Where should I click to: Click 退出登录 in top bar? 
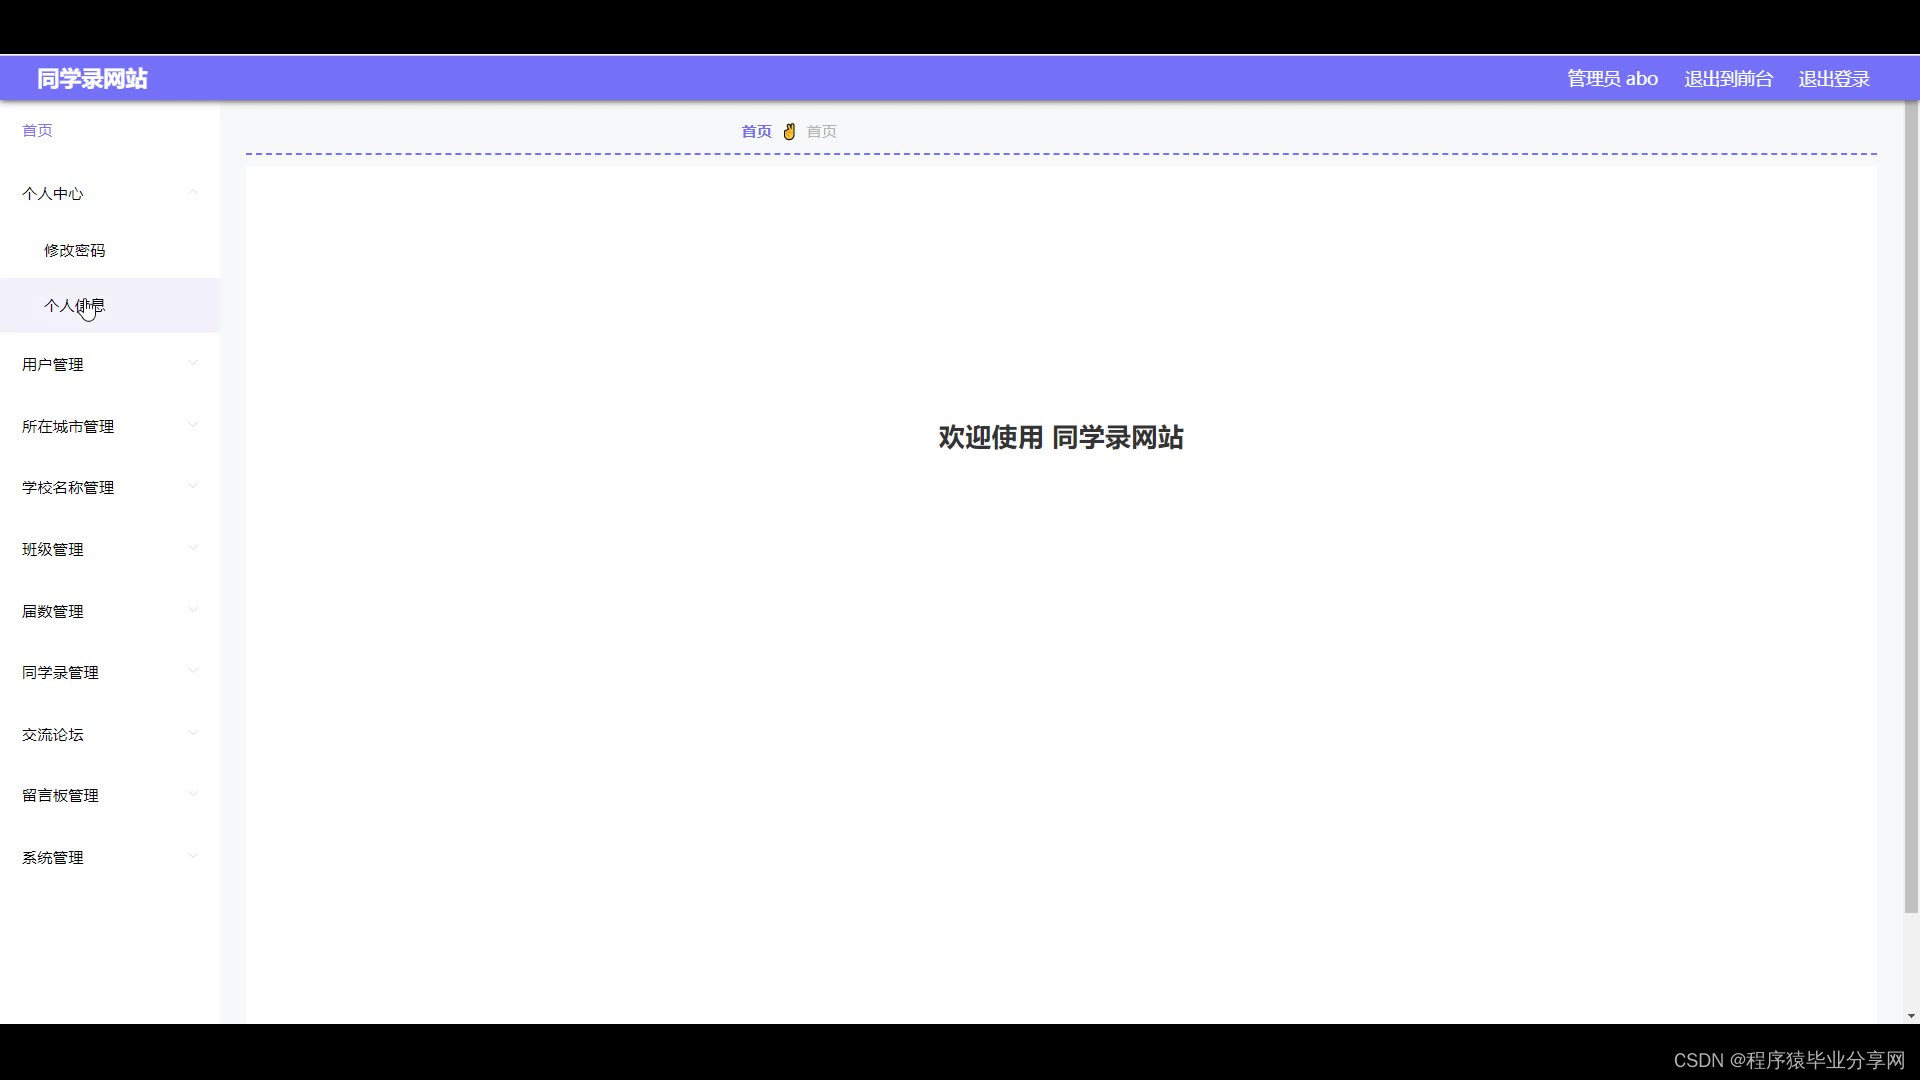1833,79
